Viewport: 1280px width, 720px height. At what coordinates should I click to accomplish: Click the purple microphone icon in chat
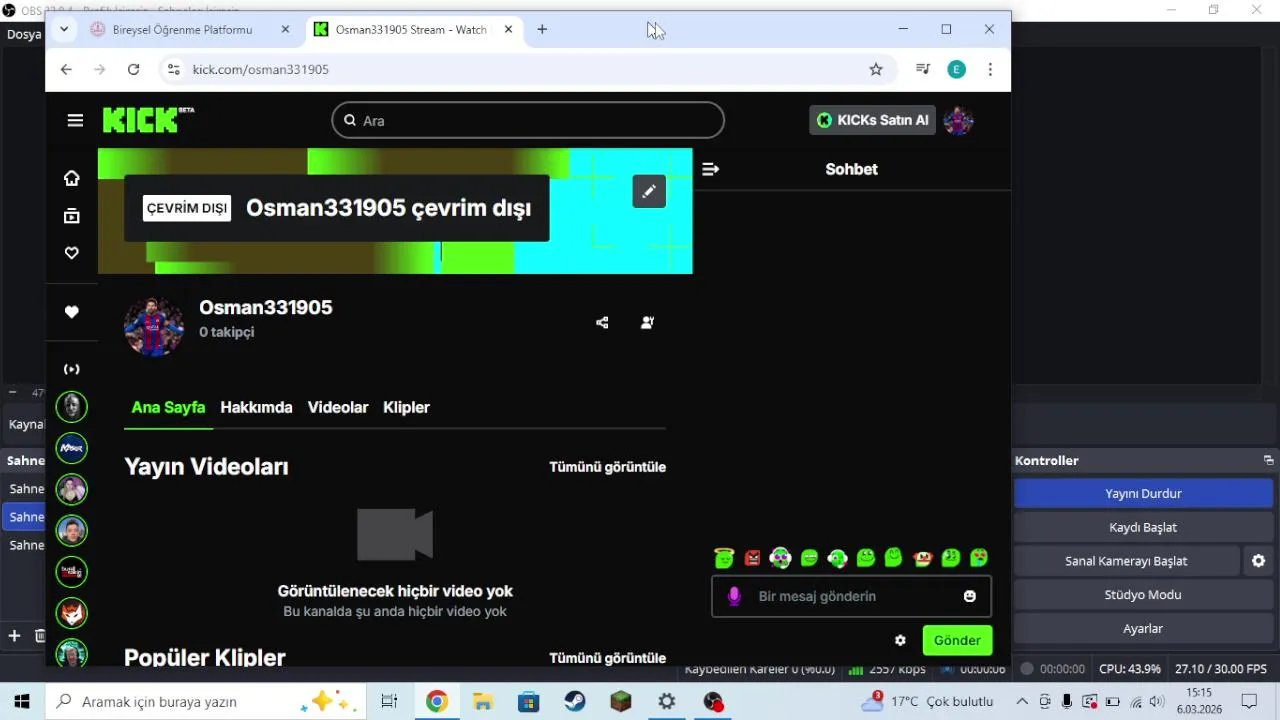(x=734, y=596)
